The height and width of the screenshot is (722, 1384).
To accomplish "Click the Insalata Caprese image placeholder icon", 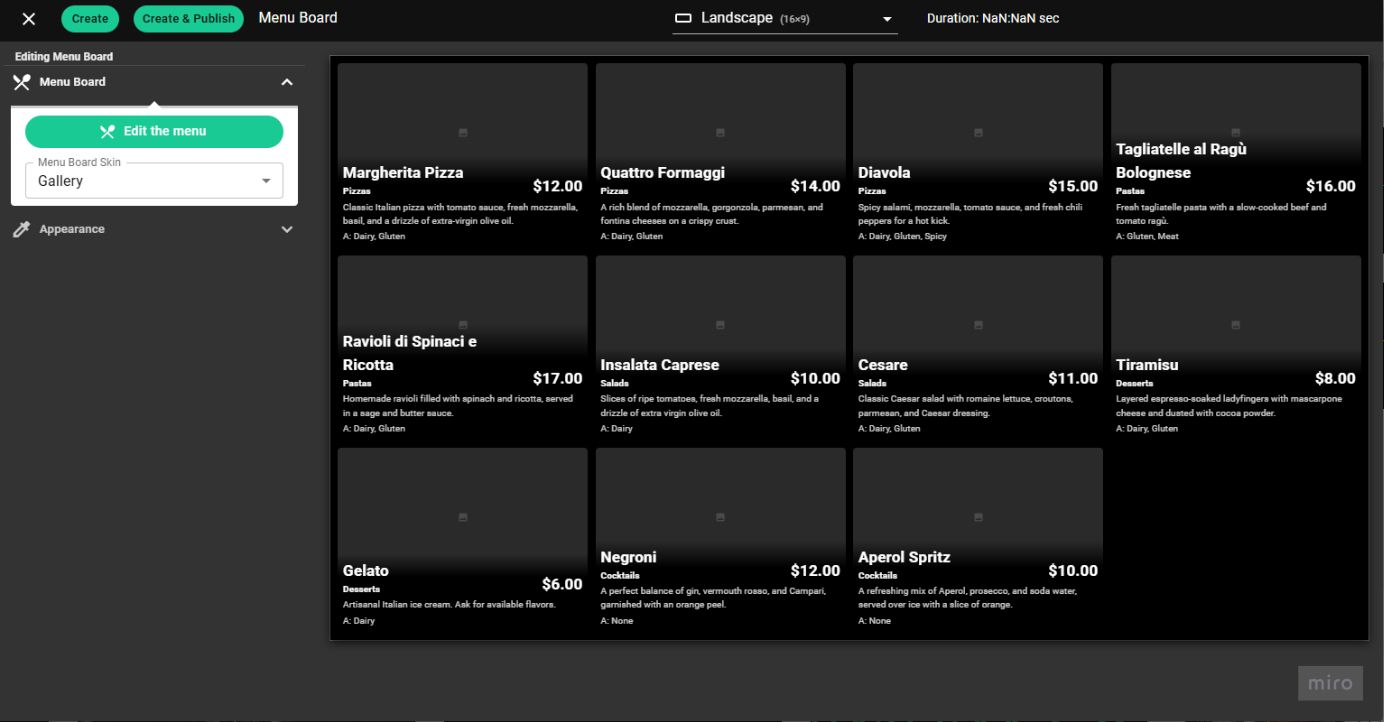I will click(721, 325).
